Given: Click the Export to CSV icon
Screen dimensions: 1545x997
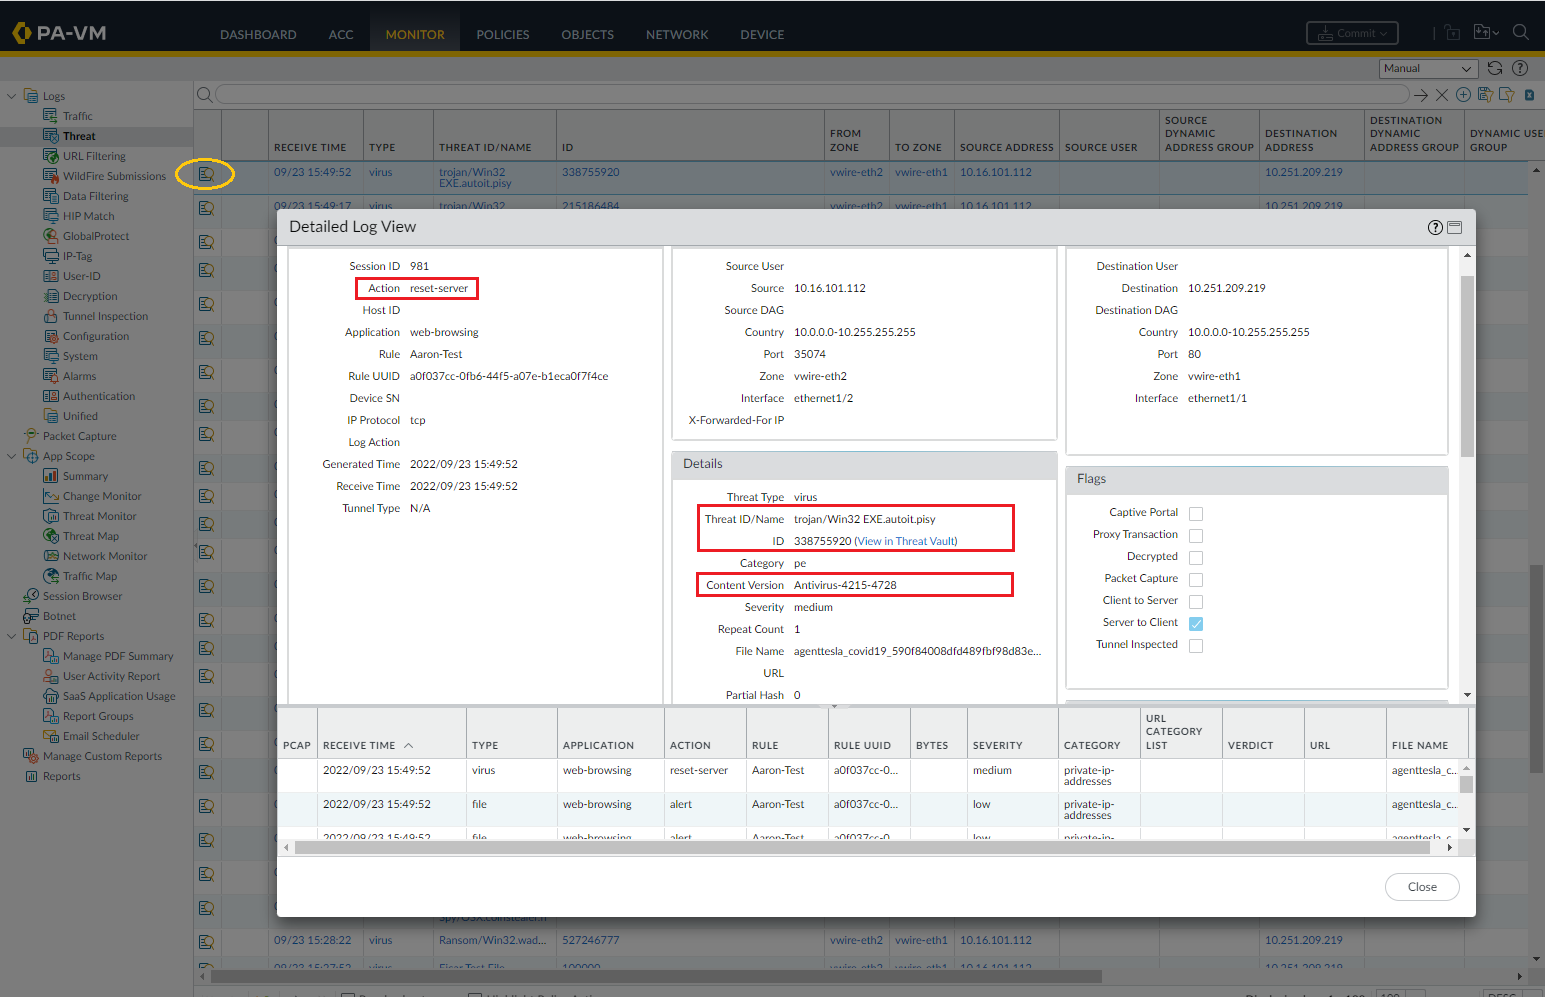Looking at the screenshot, I should 1529,95.
